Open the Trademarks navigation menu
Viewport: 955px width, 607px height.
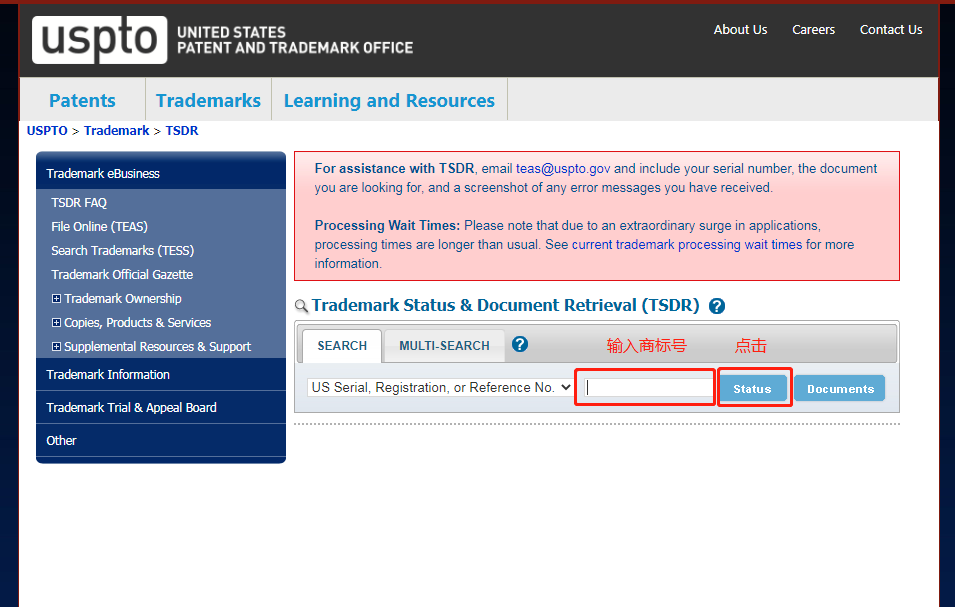[208, 100]
